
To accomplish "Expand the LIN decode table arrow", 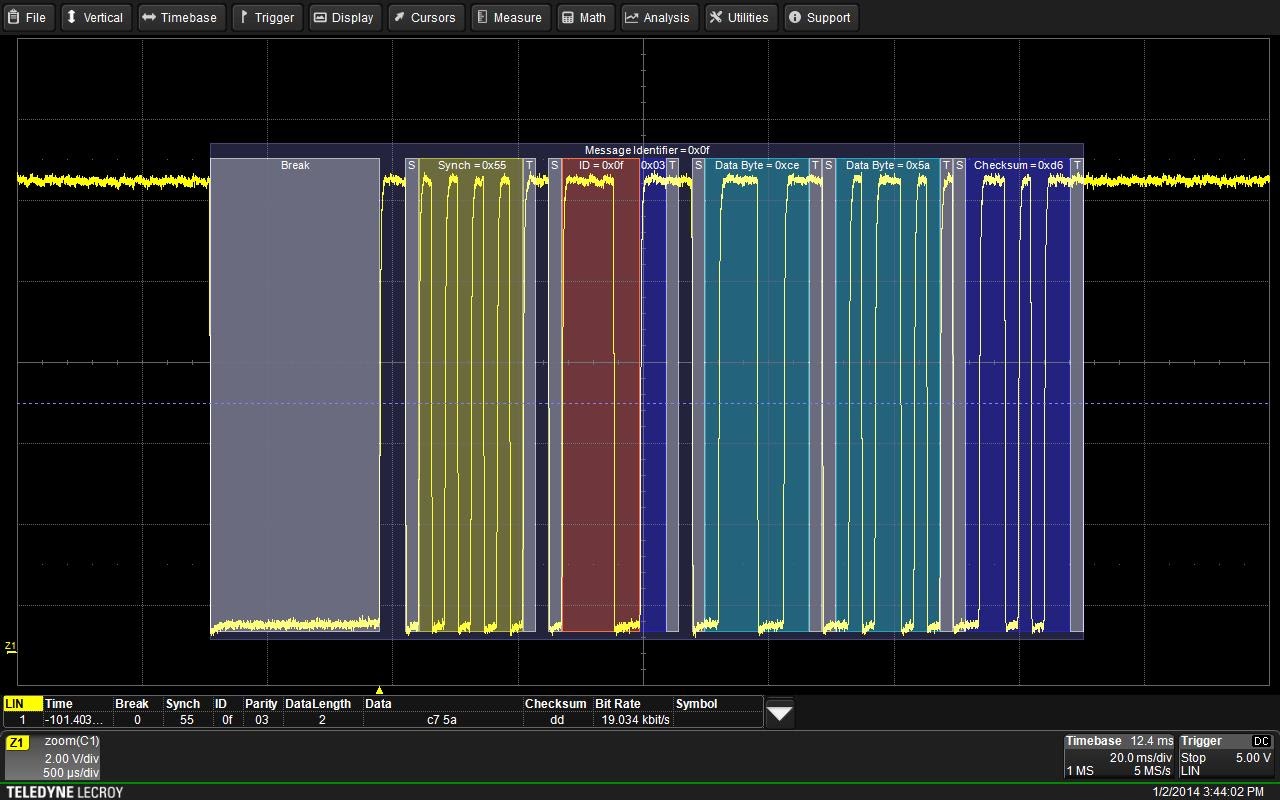I will pyautogui.click(x=779, y=711).
